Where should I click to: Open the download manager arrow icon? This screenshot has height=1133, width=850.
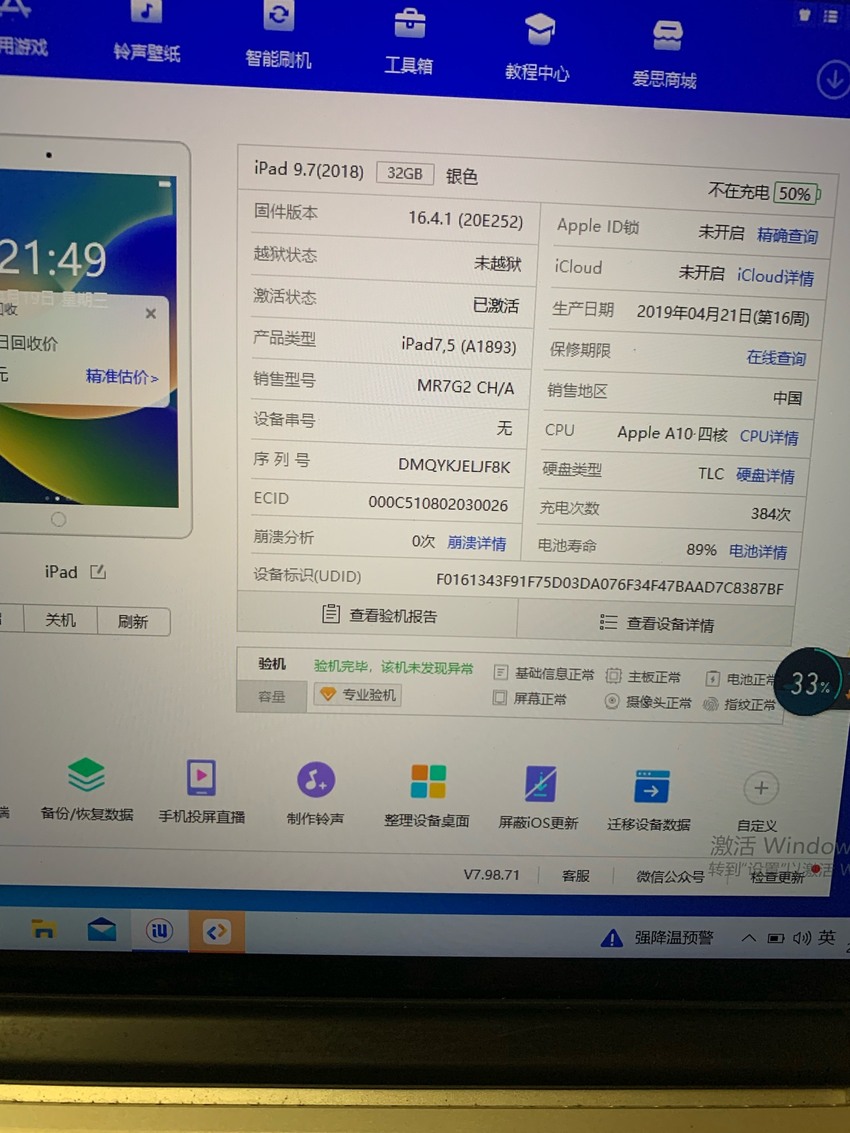[x=833, y=80]
